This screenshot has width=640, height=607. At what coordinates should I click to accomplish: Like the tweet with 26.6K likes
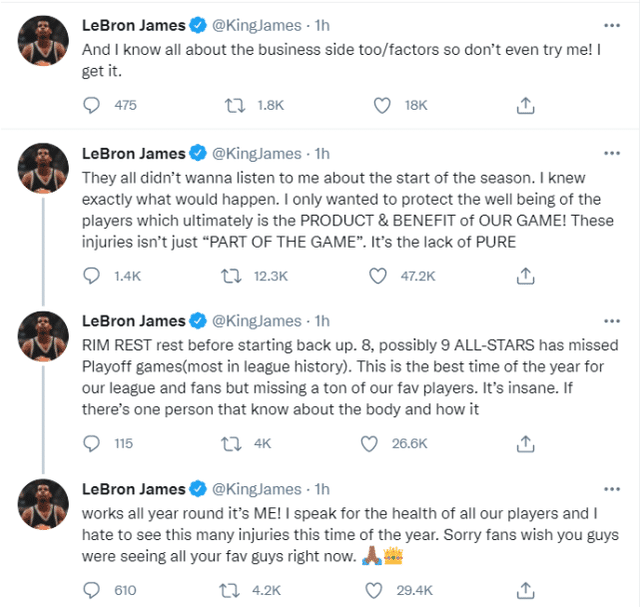coord(369,443)
